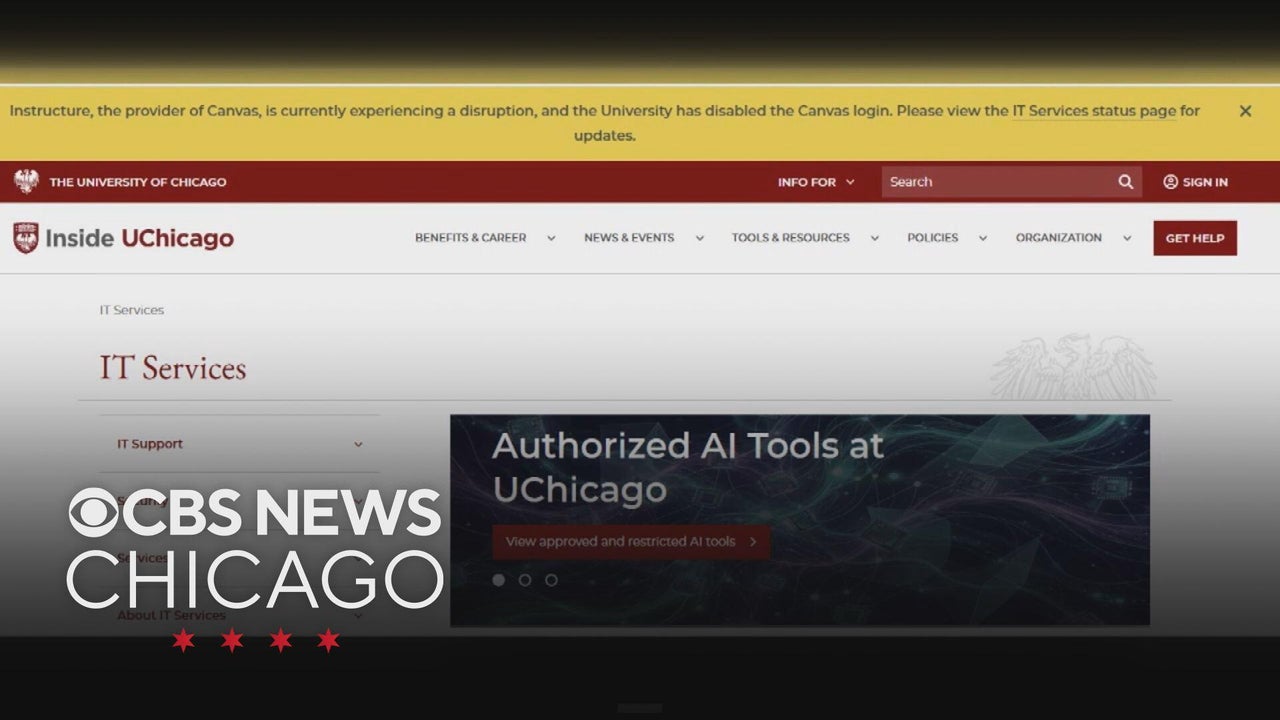Select the second carousel slide dot
The image size is (1280, 720).
coord(524,580)
